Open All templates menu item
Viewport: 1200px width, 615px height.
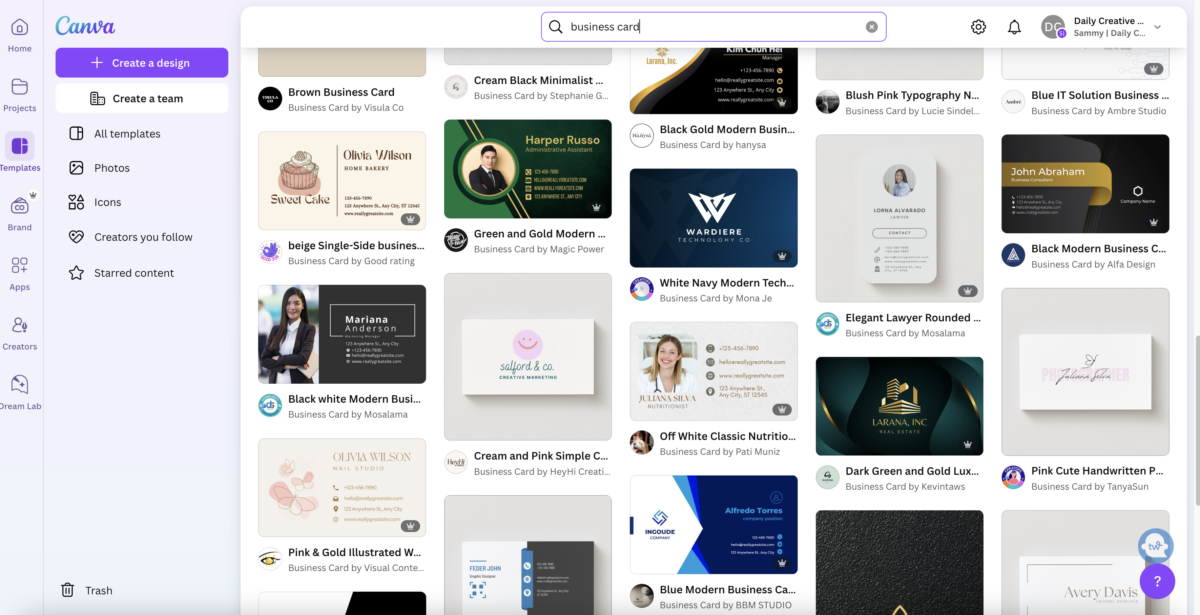tap(142, 134)
